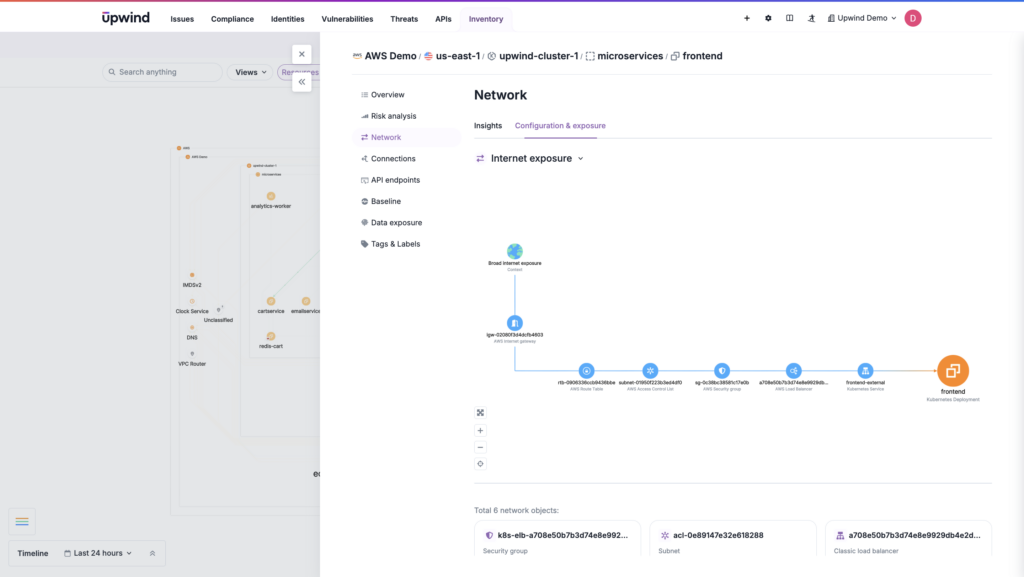The width and height of the screenshot is (1024, 577).
Task: Click the Search anything input field
Action: click(x=160, y=72)
